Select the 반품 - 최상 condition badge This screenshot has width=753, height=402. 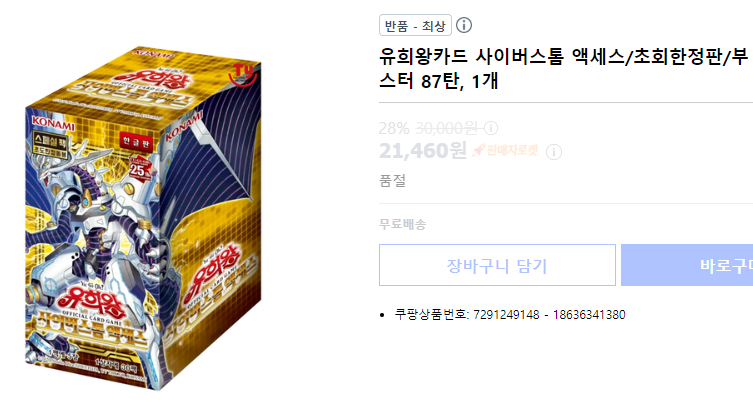(x=415, y=25)
